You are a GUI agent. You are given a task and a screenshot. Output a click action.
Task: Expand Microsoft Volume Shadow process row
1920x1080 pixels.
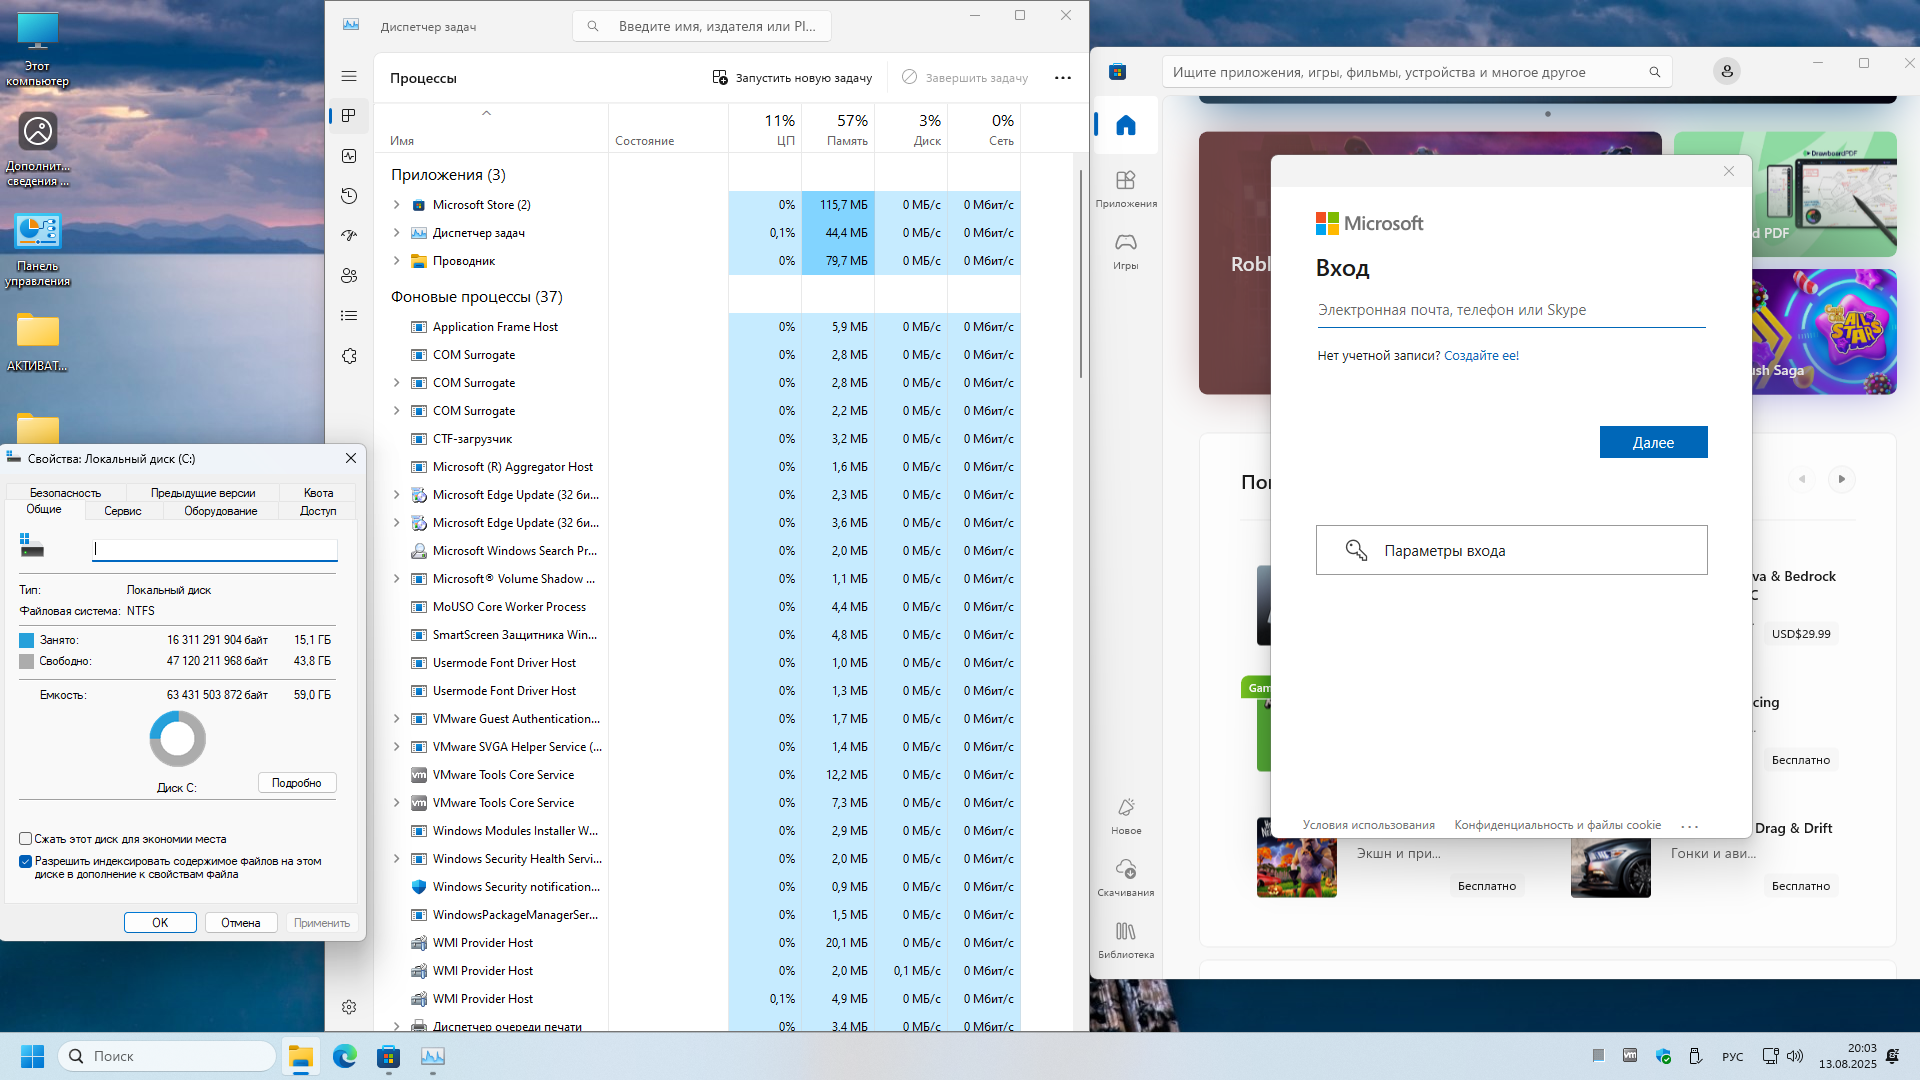click(397, 579)
